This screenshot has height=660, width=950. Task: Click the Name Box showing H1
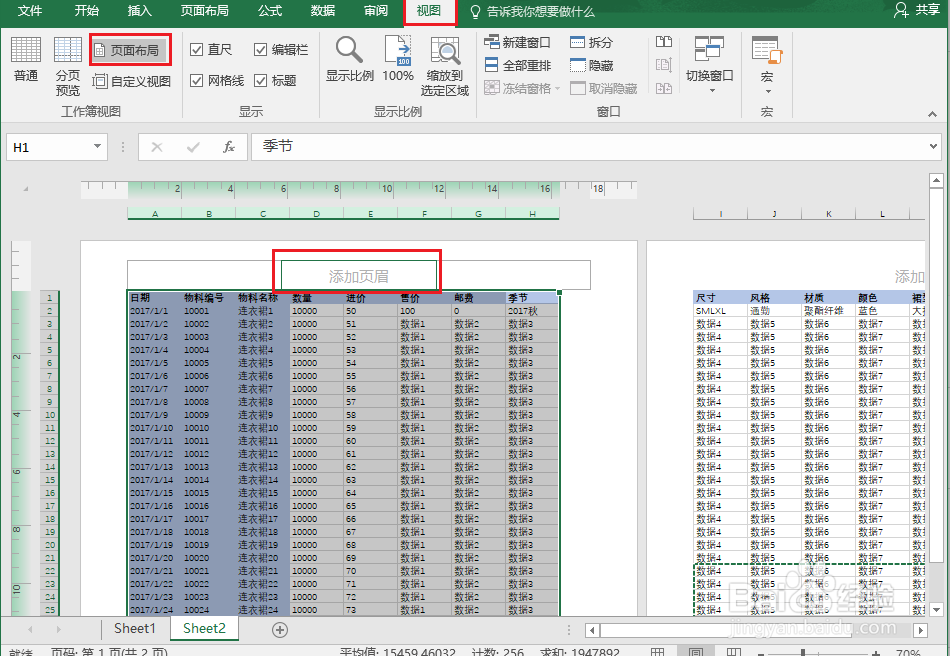pyautogui.click(x=57, y=147)
